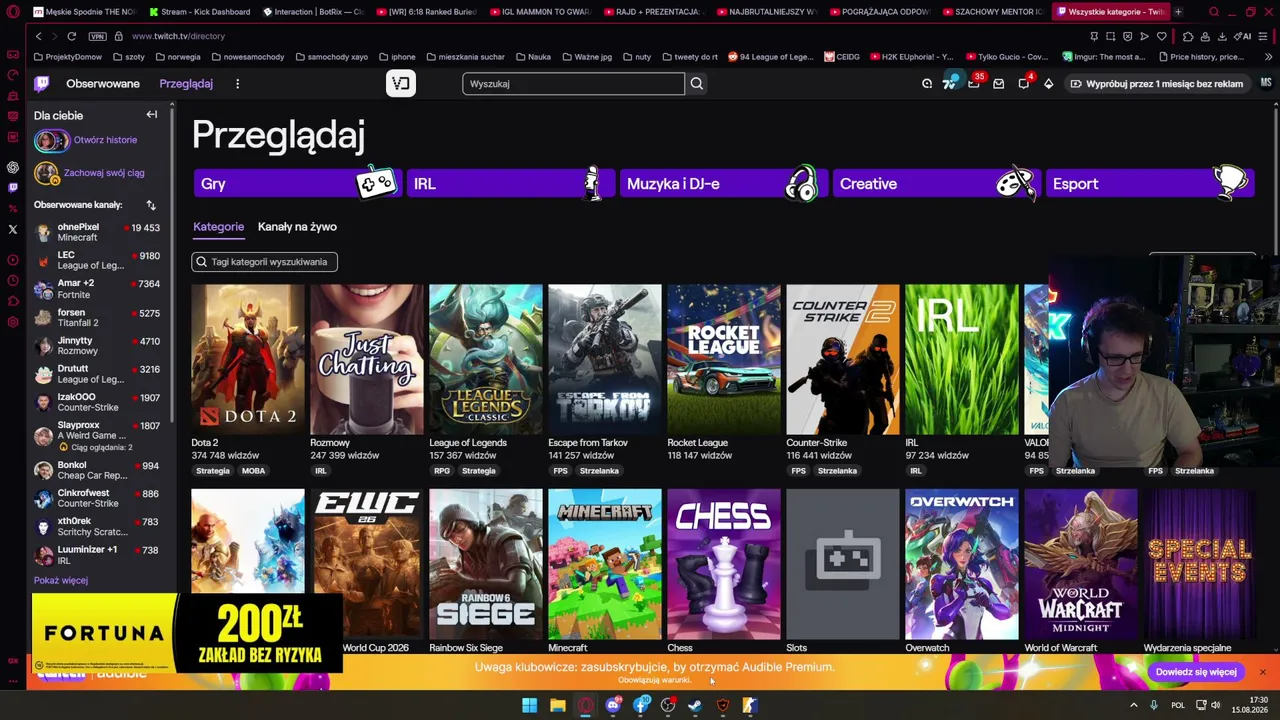Screen dimensions: 1280x720
Task: Open the Twitch home logo
Action: 41,84
